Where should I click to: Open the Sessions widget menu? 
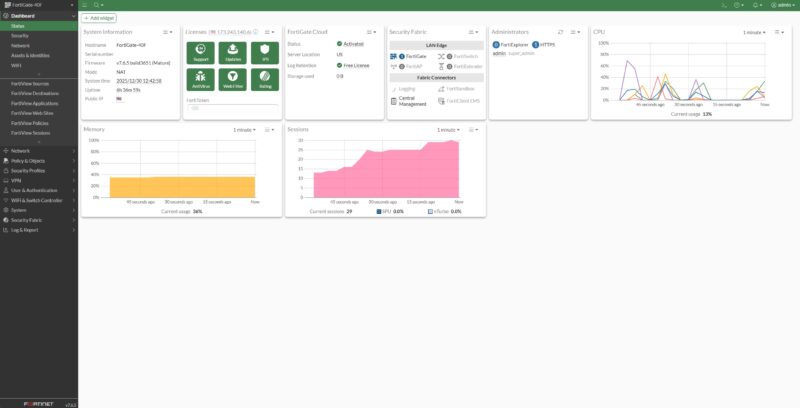pyautogui.click(x=473, y=130)
